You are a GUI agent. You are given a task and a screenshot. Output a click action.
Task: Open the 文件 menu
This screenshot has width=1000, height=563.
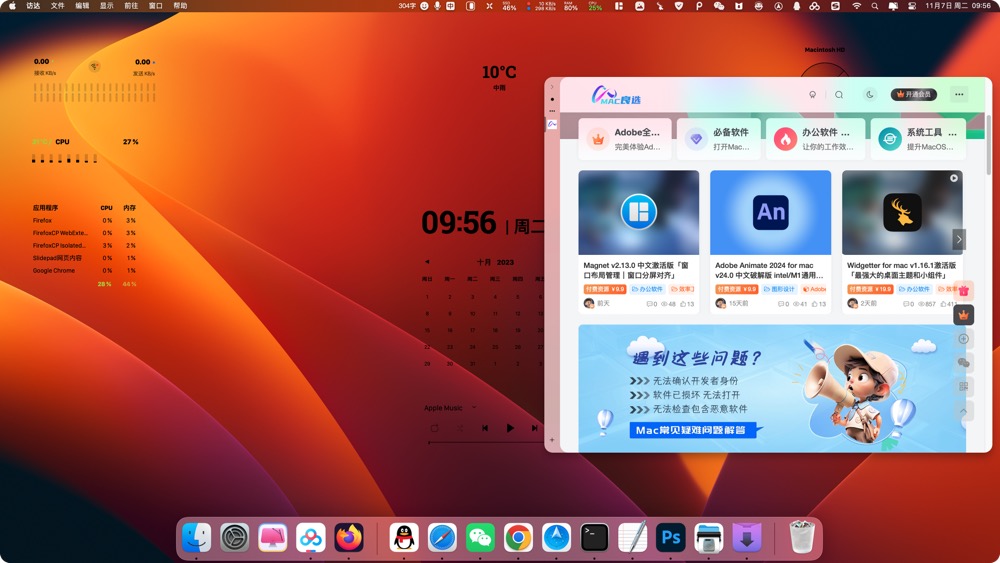click(x=57, y=6)
